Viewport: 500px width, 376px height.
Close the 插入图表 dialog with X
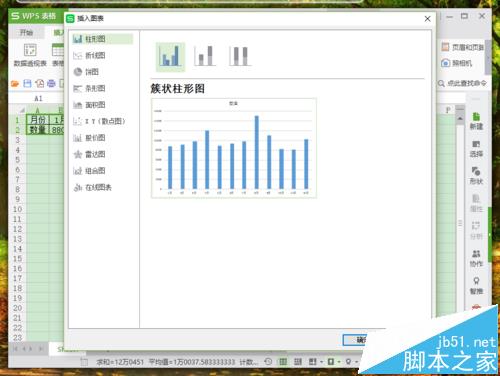pyautogui.click(x=428, y=19)
